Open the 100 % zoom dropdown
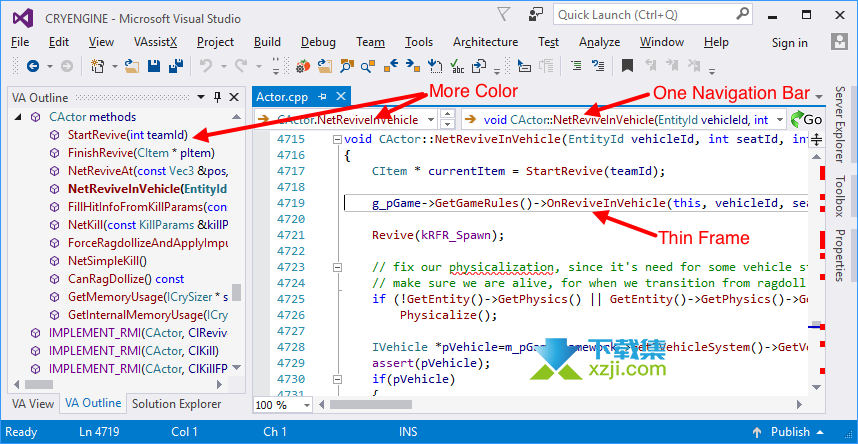 (306, 405)
